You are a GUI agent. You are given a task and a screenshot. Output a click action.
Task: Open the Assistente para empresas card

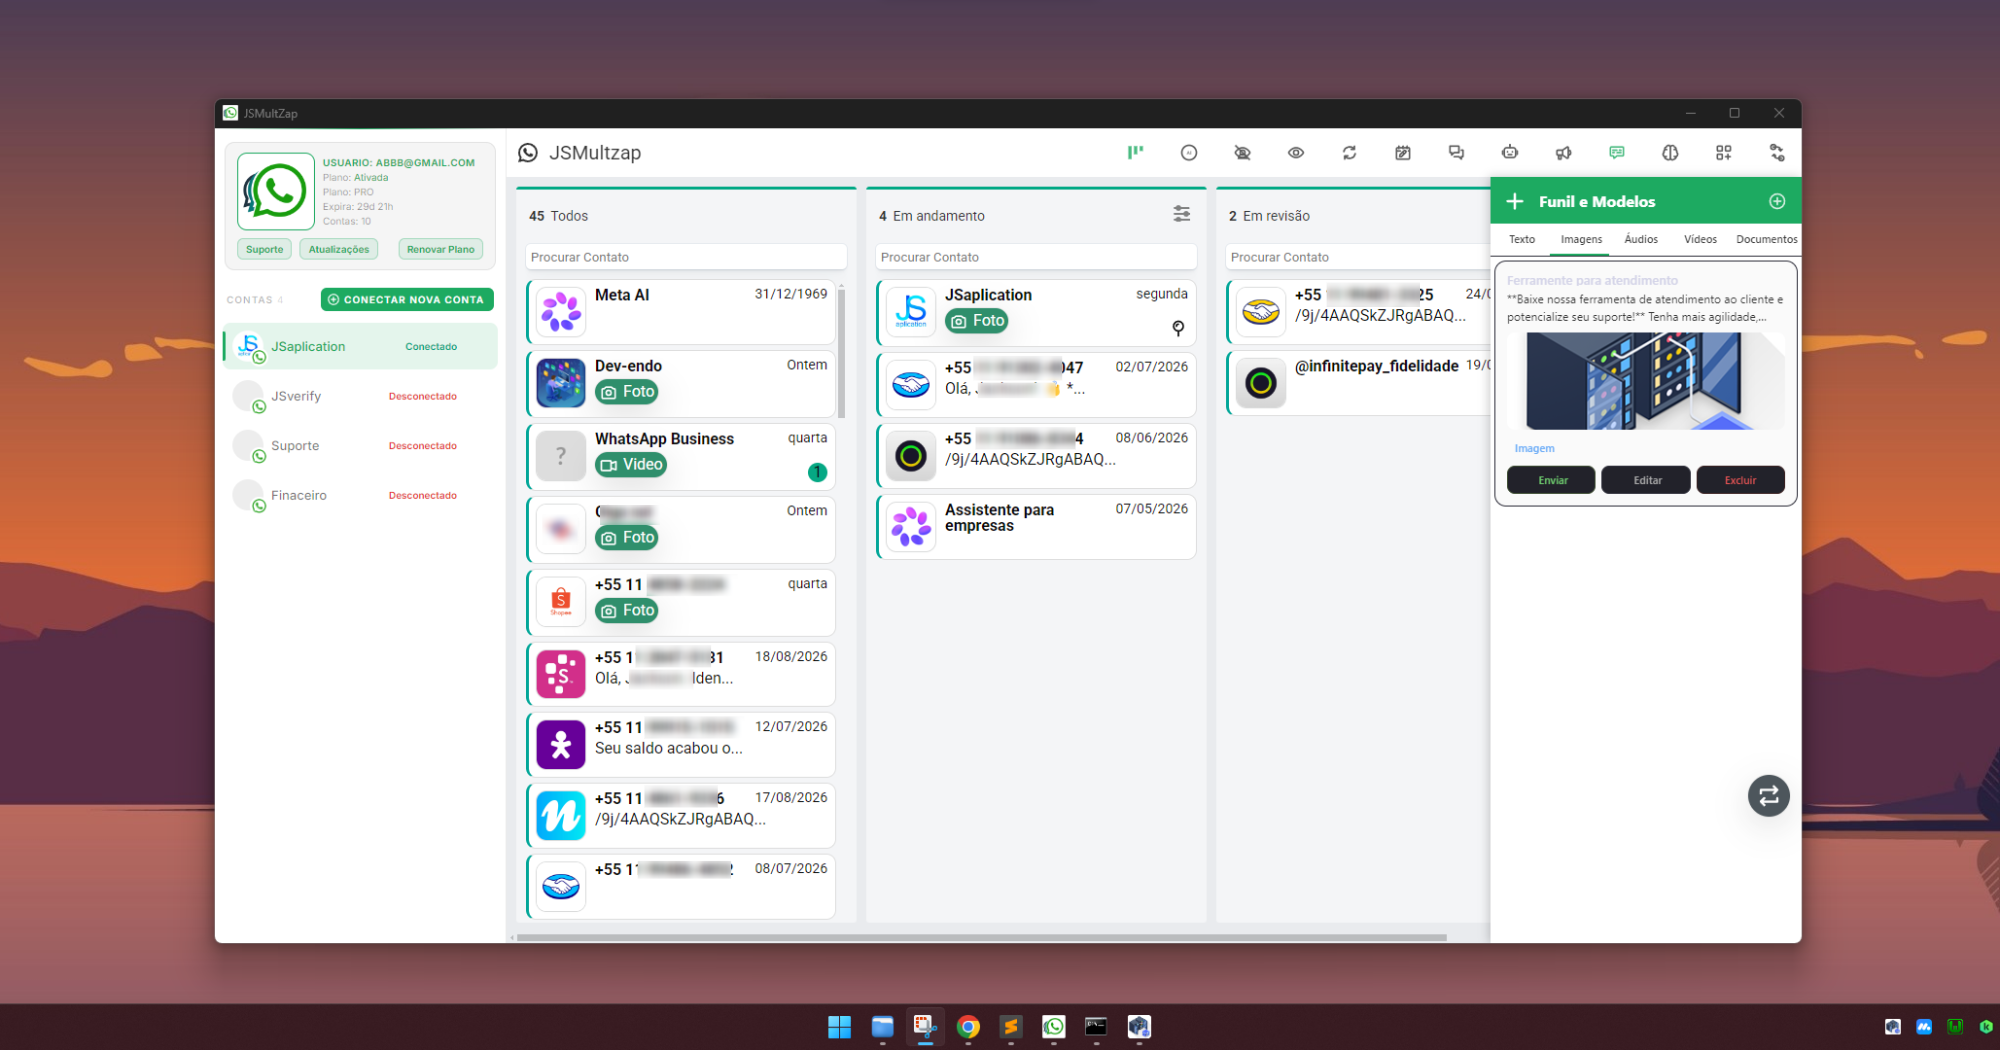tap(1036, 526)
